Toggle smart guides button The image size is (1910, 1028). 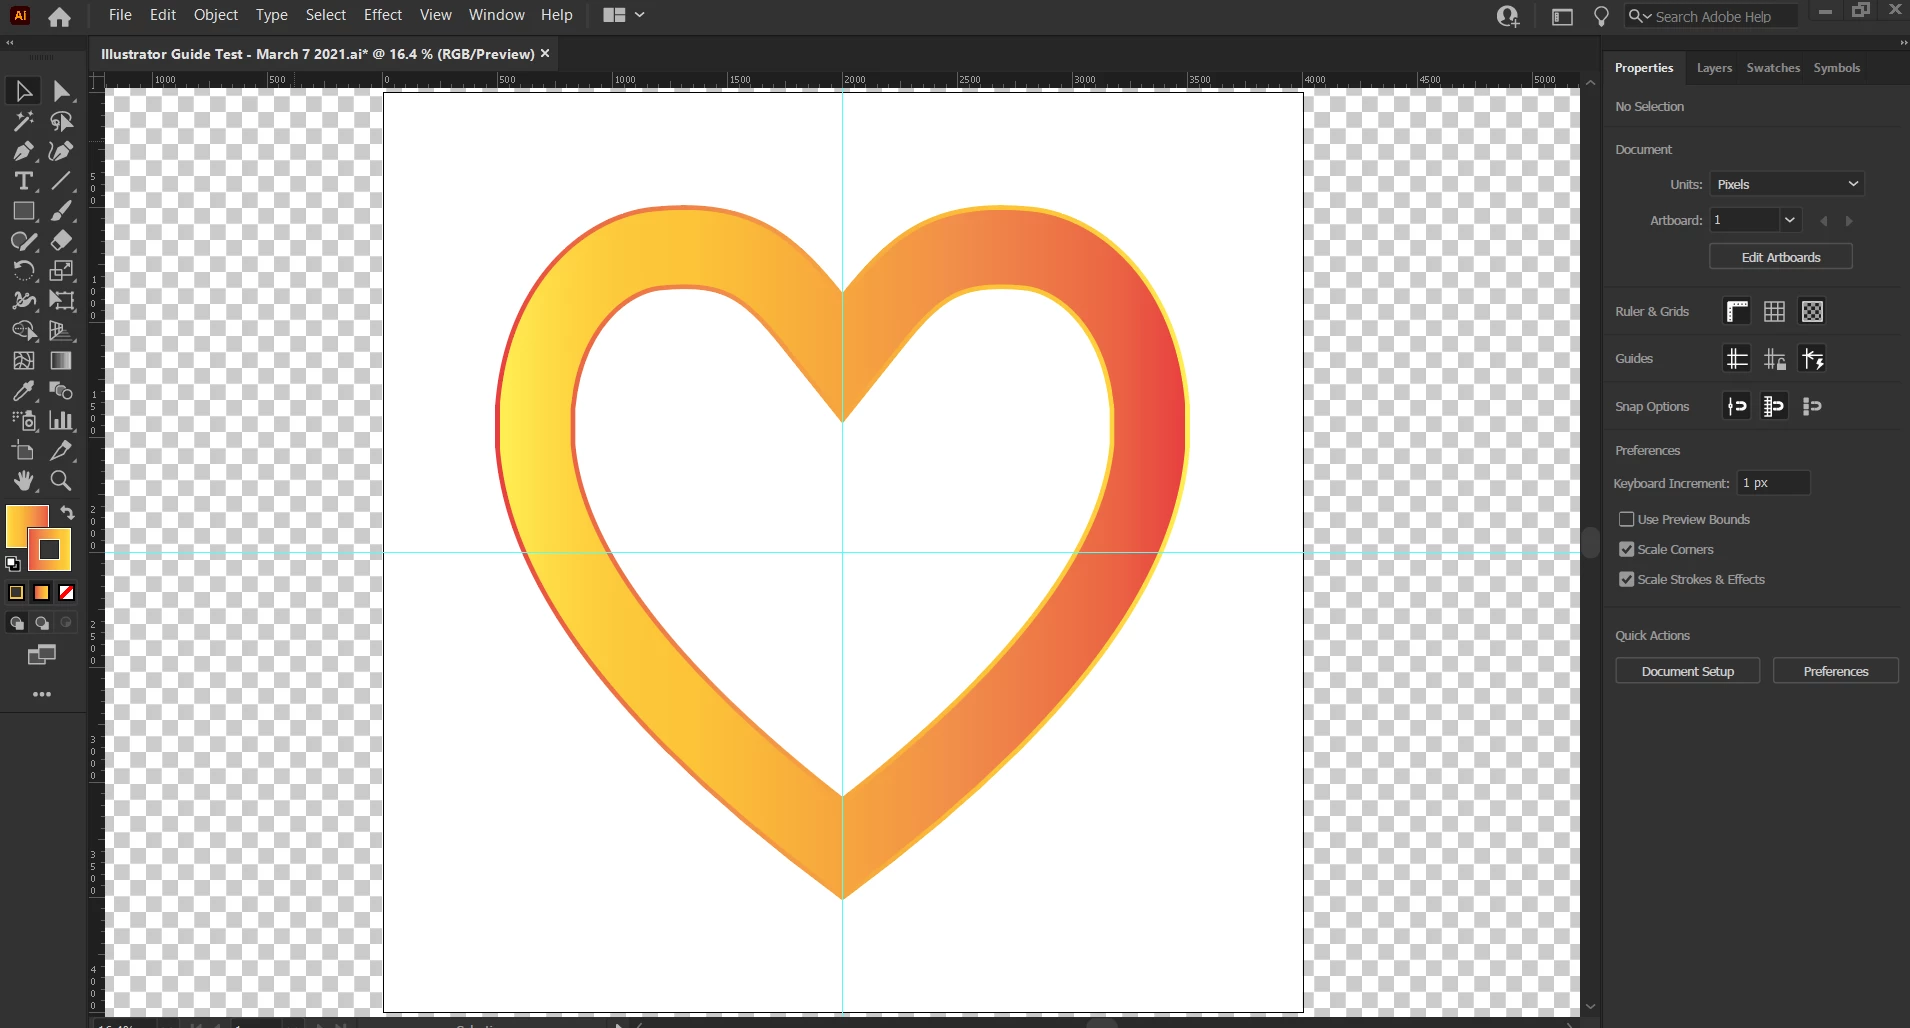(x=1812, y=358)
